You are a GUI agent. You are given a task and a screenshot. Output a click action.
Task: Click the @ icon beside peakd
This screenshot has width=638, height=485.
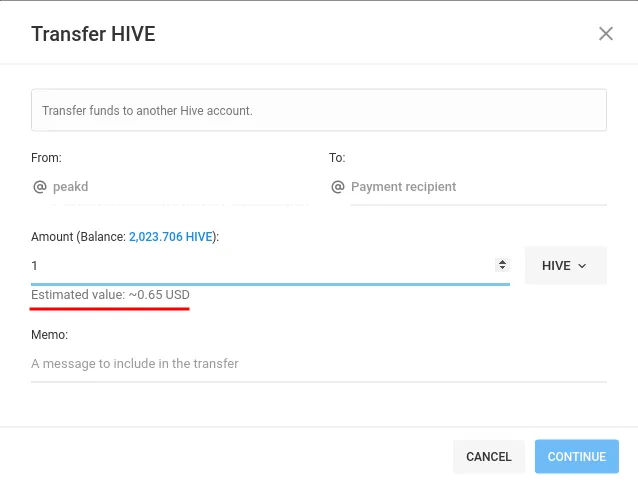pyautogui.click(x=40, y=187)
